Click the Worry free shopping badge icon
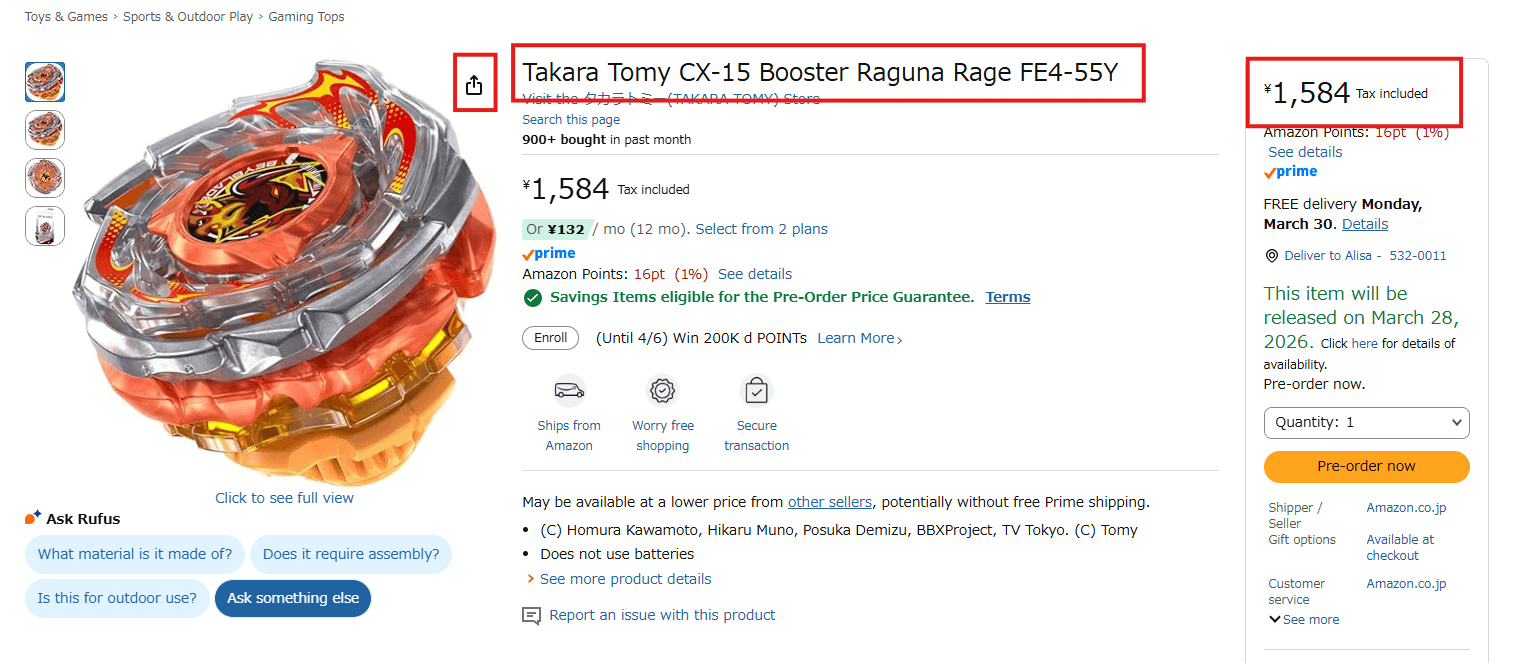Screen dimensions: 1534x663 (662, 390)
